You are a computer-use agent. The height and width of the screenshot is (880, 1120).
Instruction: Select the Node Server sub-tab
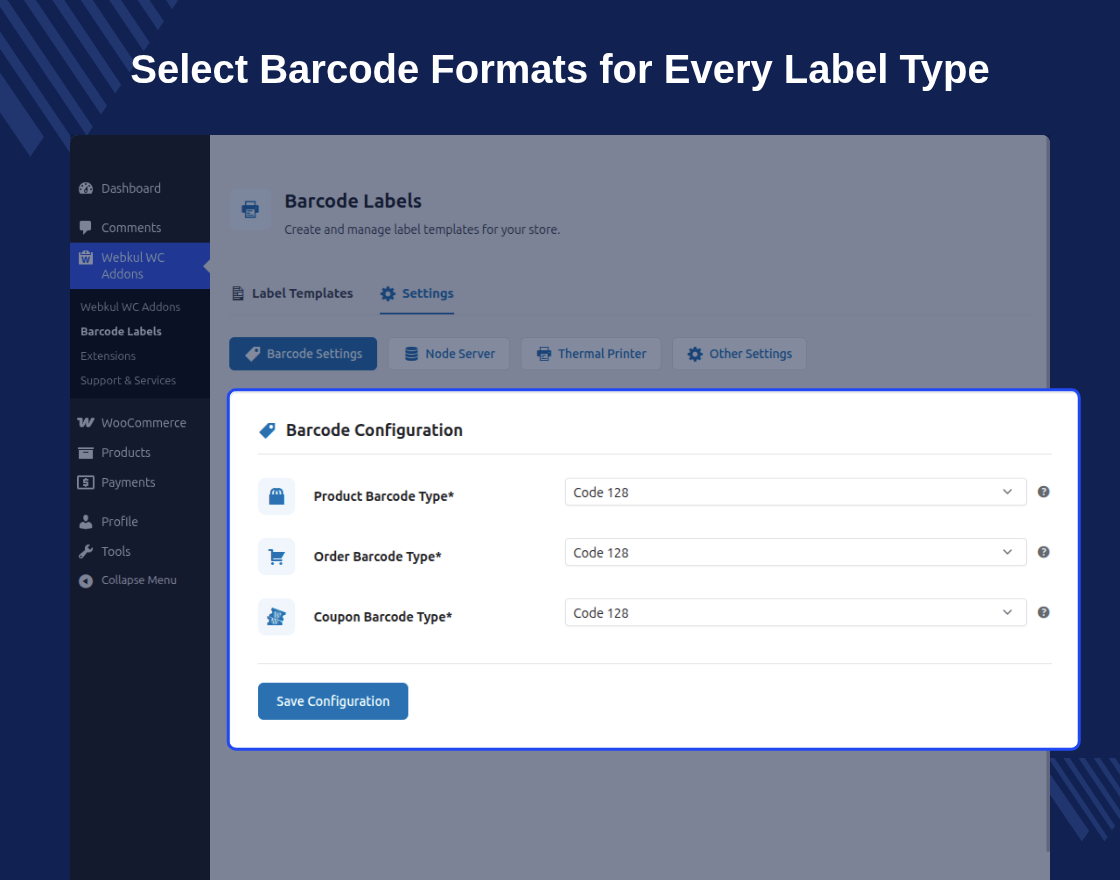click(449, 354)
